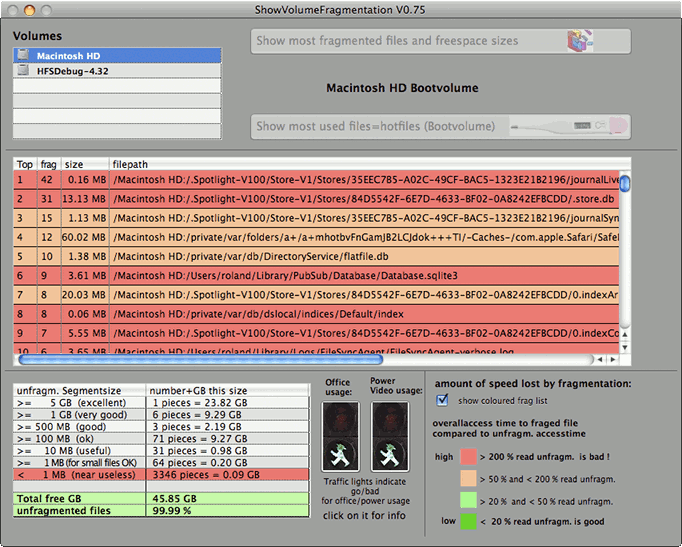Click '1 pieces = 23.82 GB' cell
Viewport: 682px width, 547px height.
(227, 403)
